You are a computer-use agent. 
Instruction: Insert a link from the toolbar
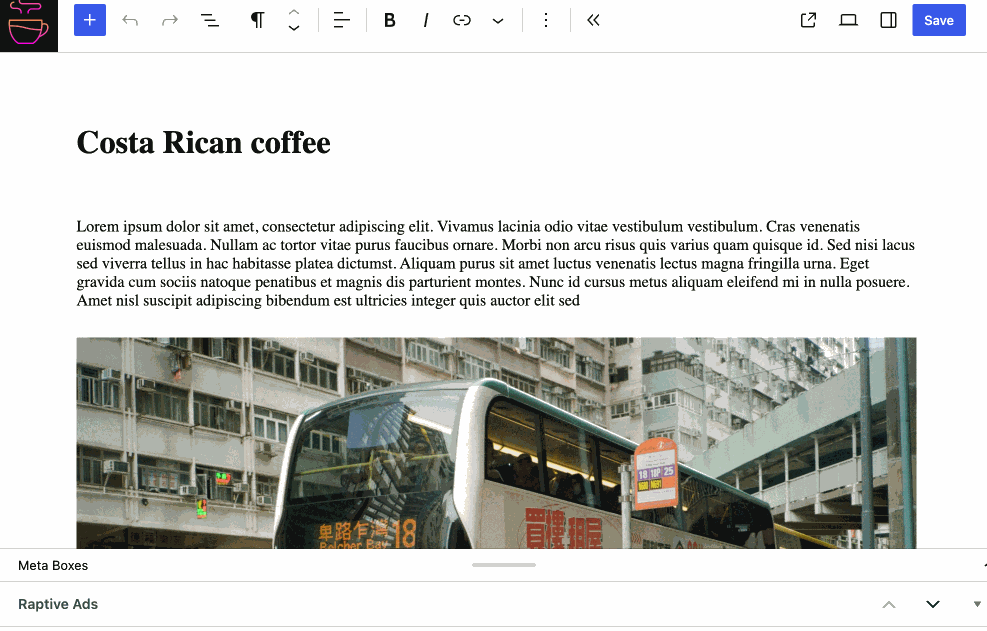(462, 20)
